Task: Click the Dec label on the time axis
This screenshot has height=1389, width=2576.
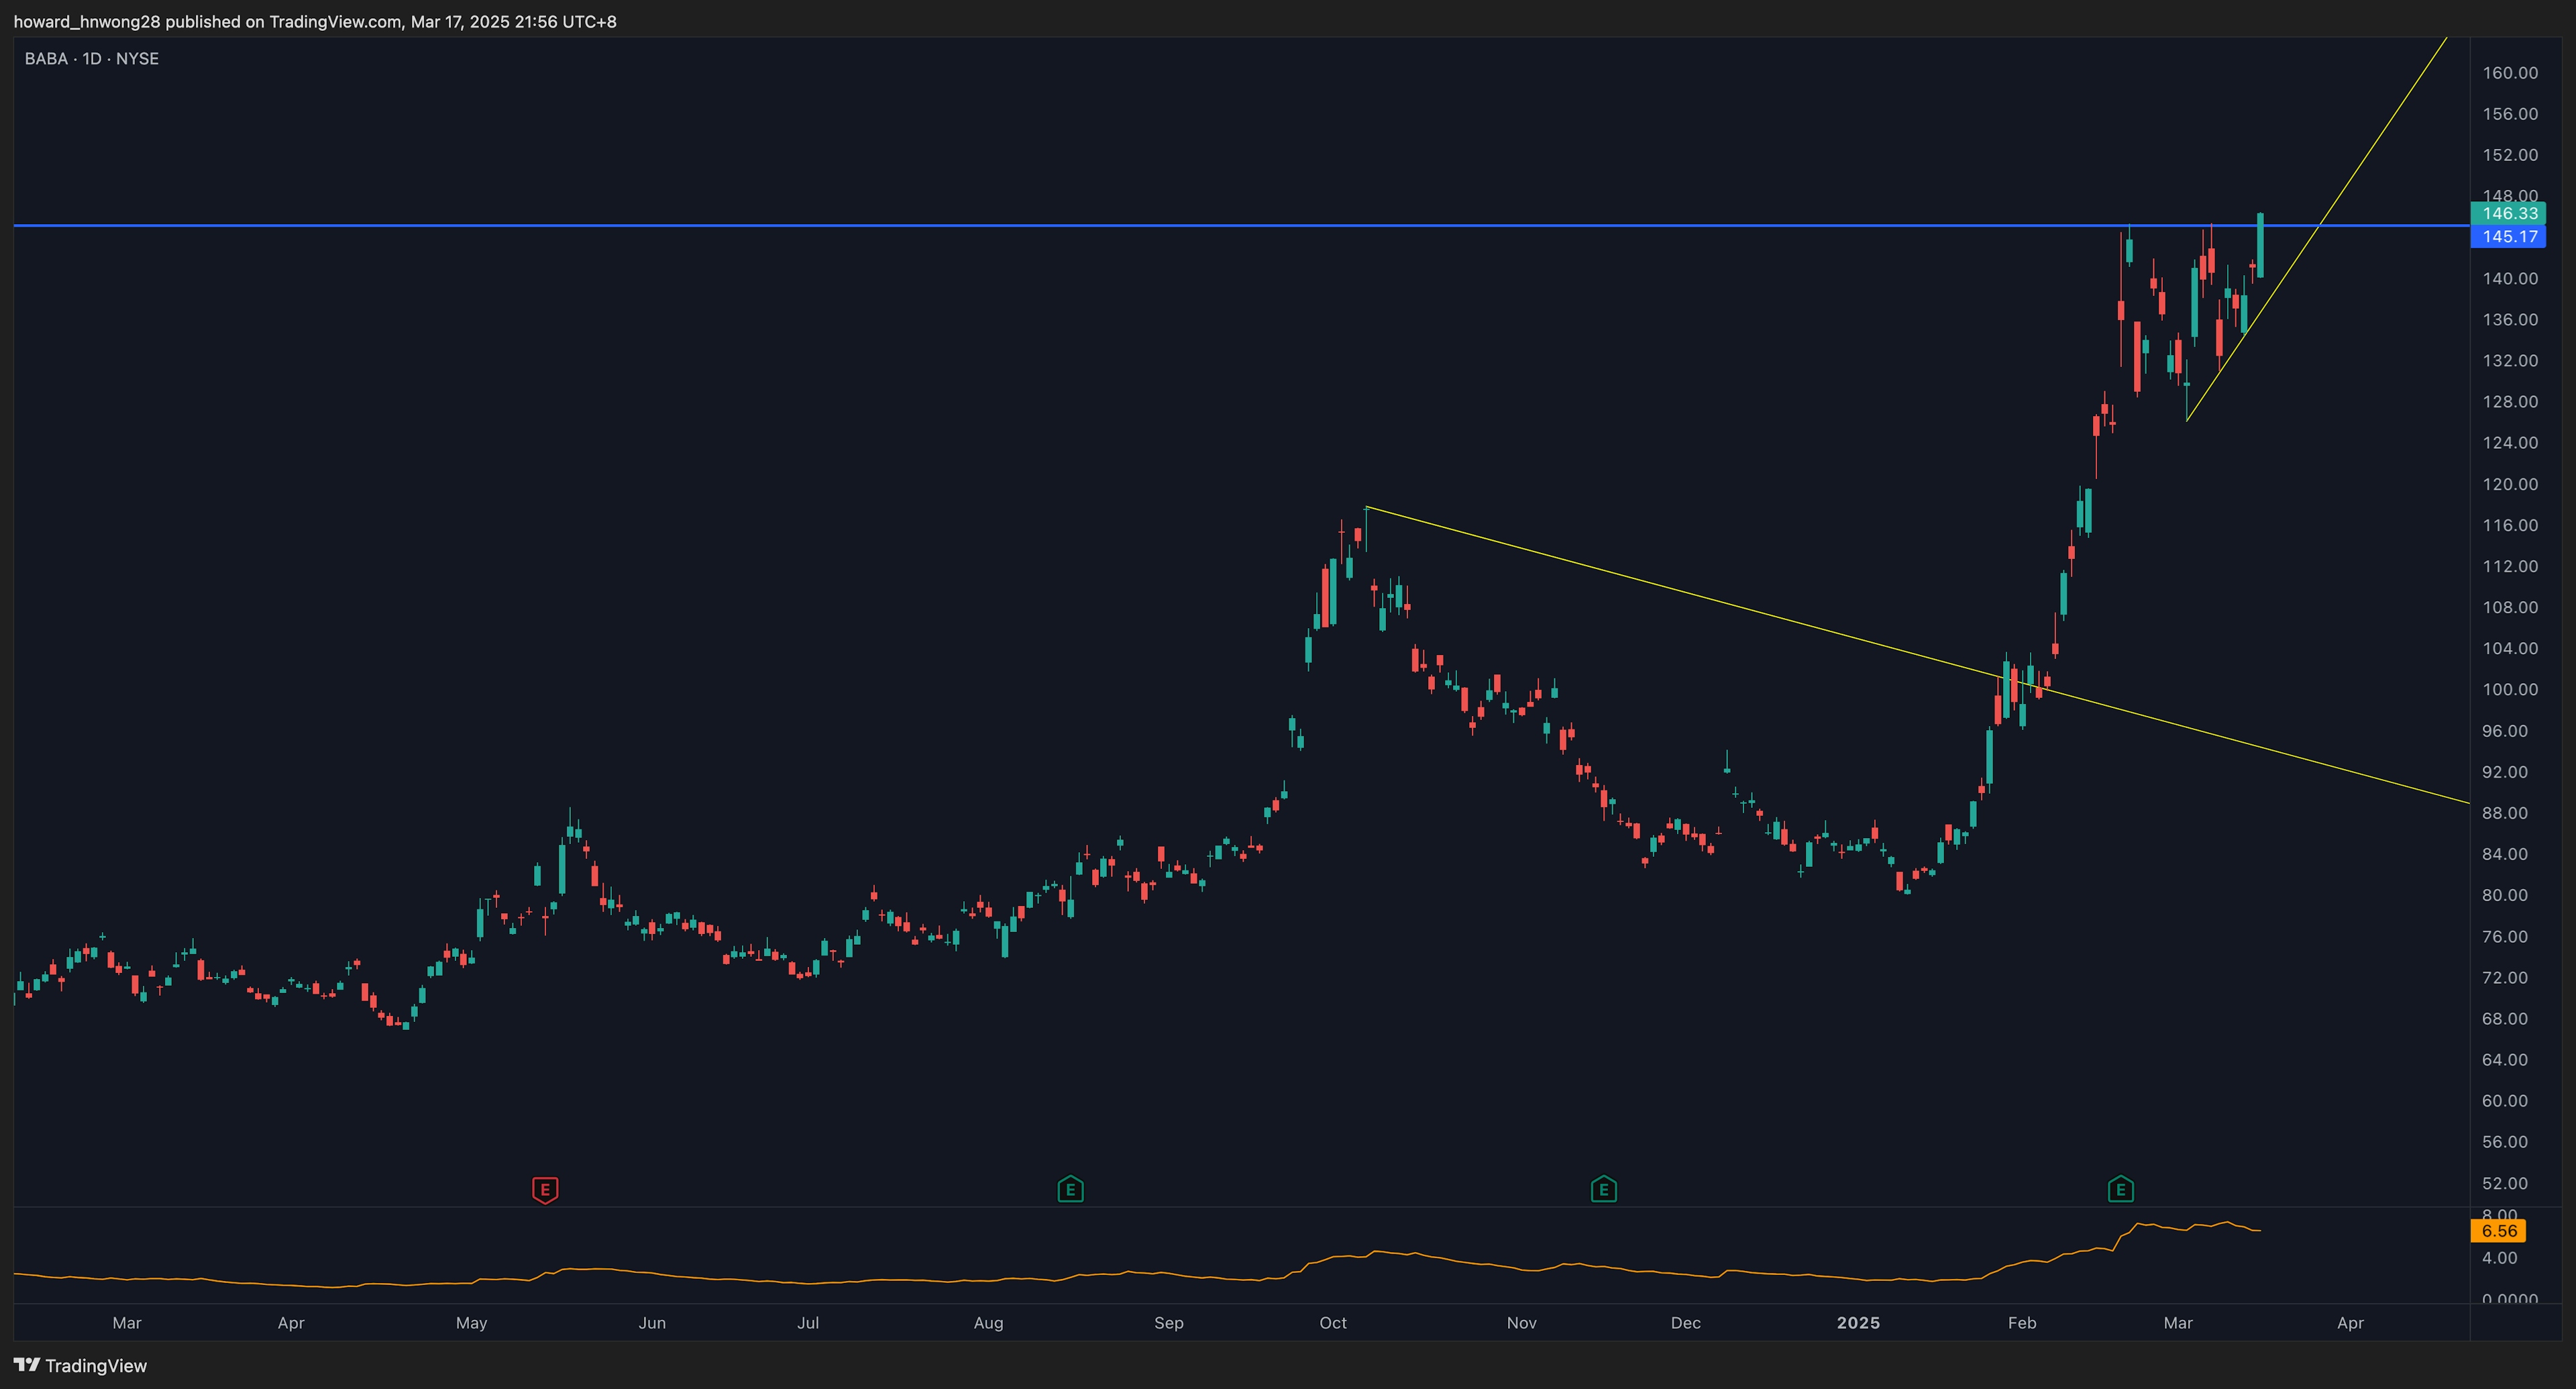Action: click(1685, 1322)
